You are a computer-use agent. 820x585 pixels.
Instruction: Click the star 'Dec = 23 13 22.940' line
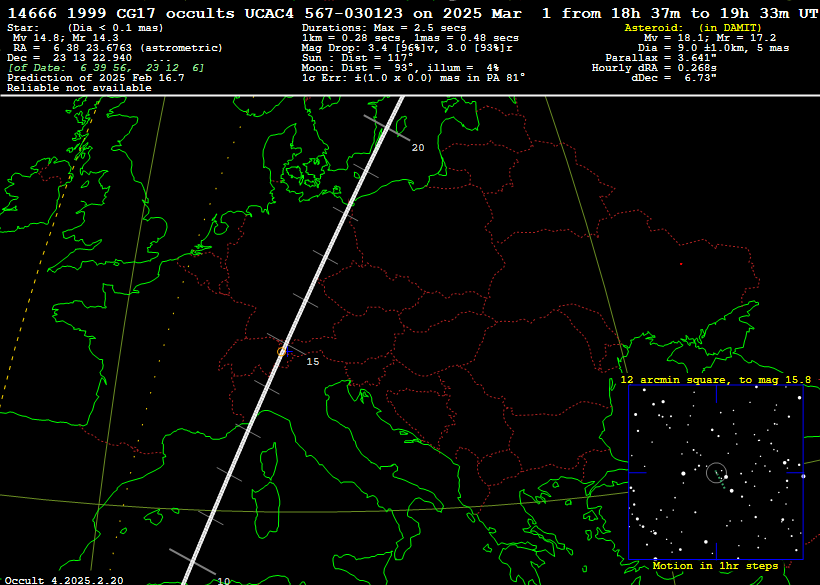(x=70, y=58)
